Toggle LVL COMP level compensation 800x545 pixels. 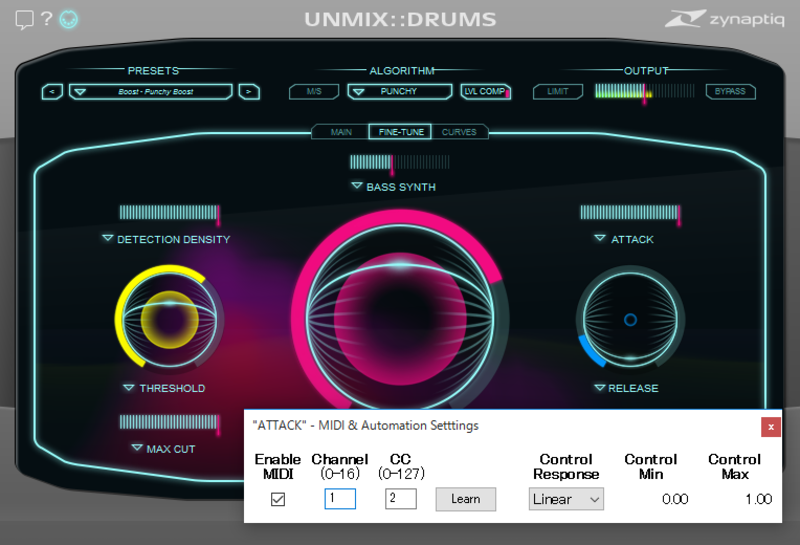coord(485,91)
